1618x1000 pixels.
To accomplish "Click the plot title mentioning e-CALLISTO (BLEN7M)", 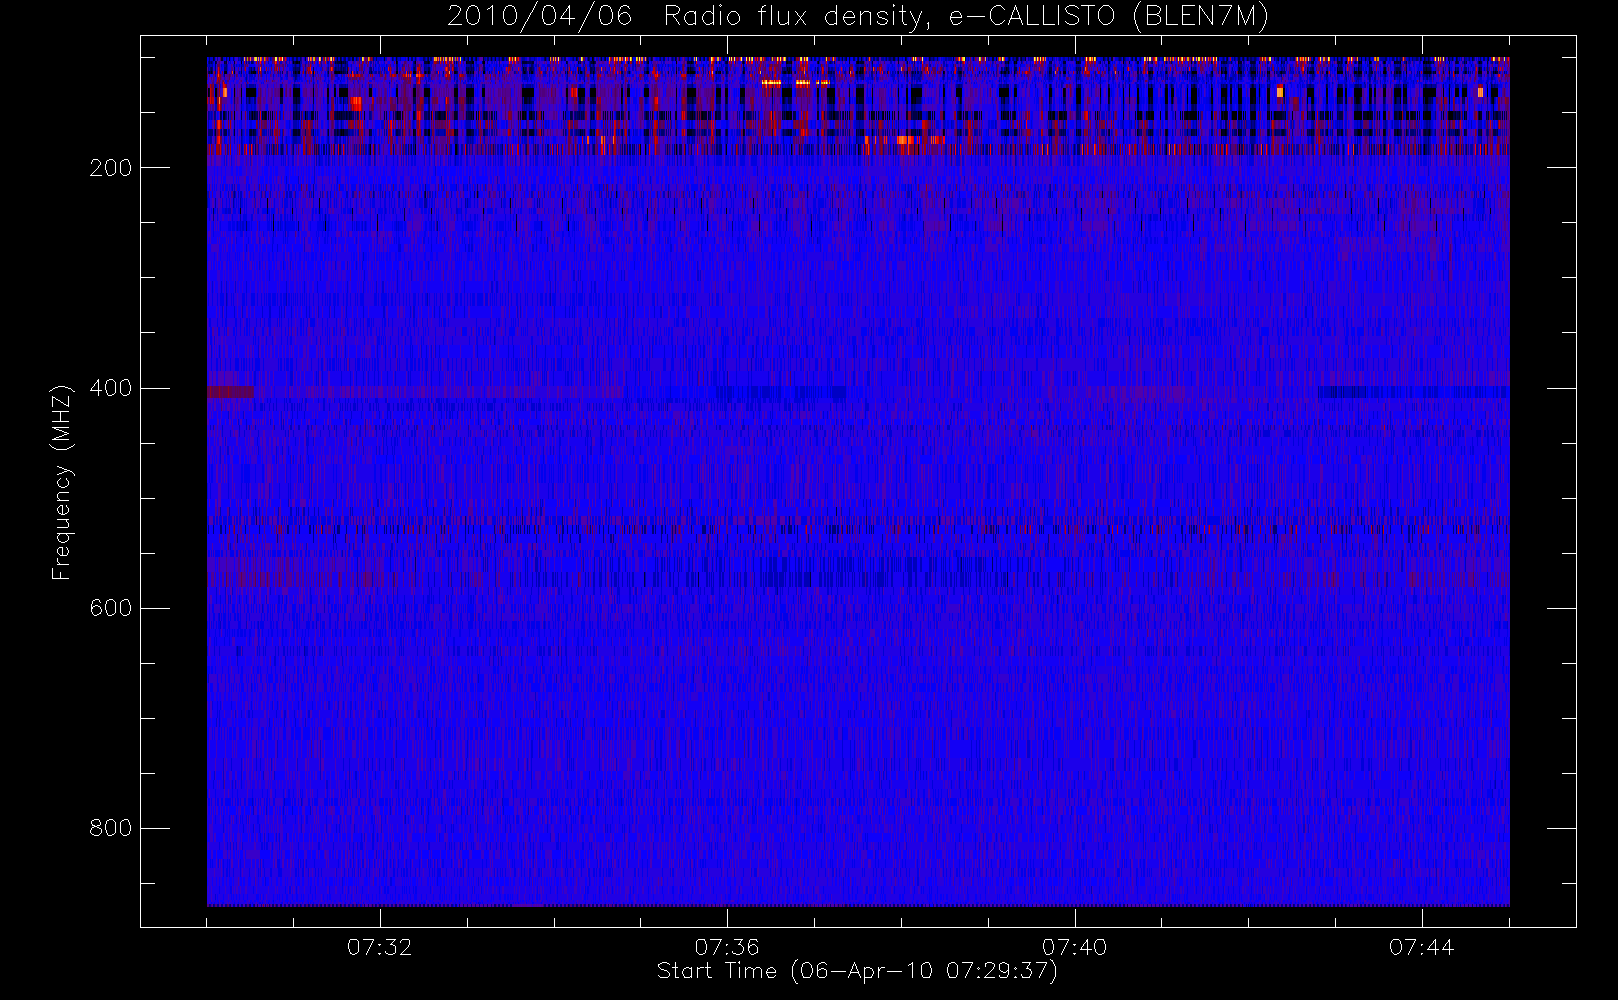I will pos(858,17).
